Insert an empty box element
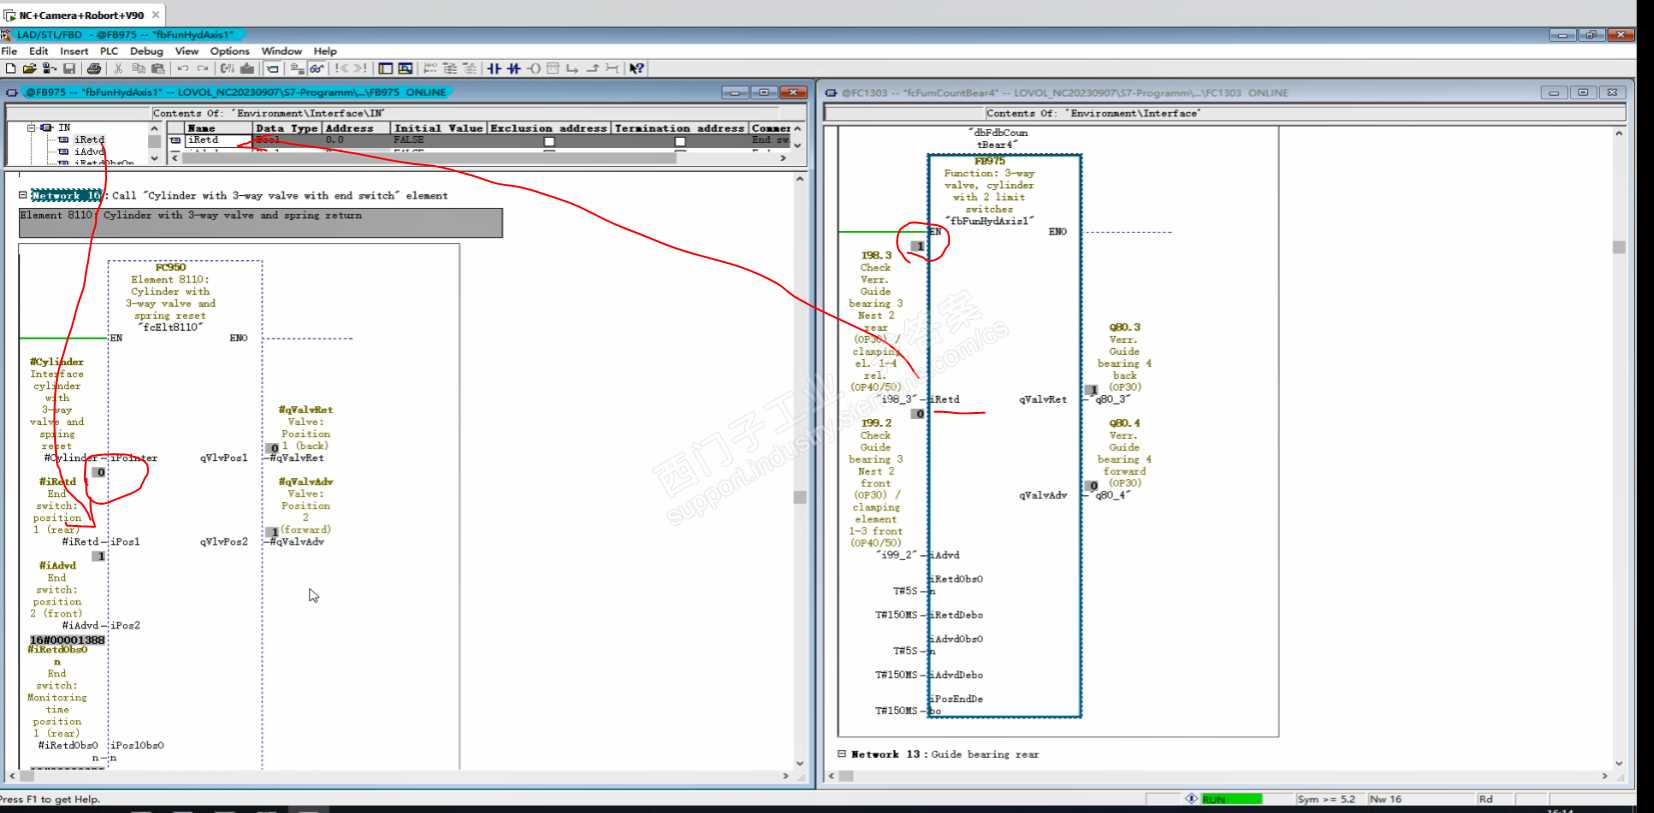Viewport: 1654px width, 813px height. coord(553,69)
